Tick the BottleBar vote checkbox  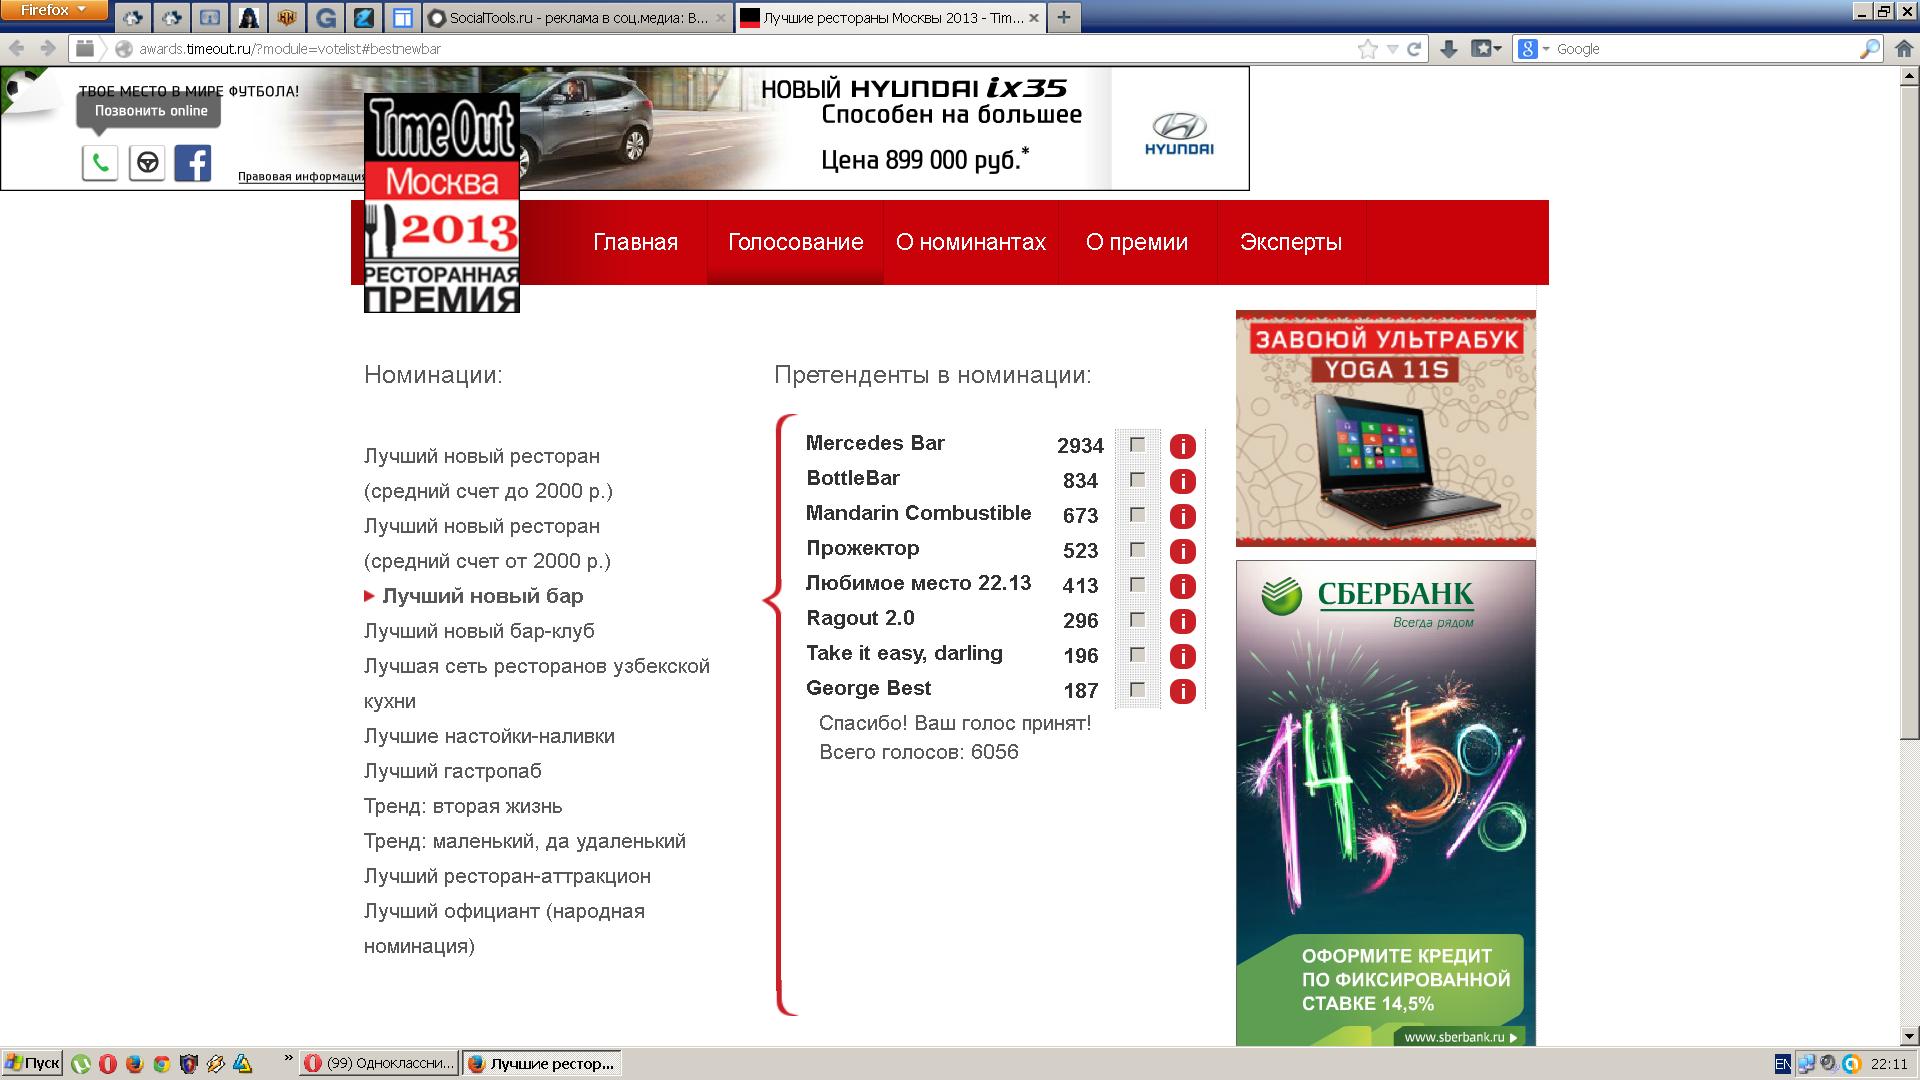tap(1137, 480)
